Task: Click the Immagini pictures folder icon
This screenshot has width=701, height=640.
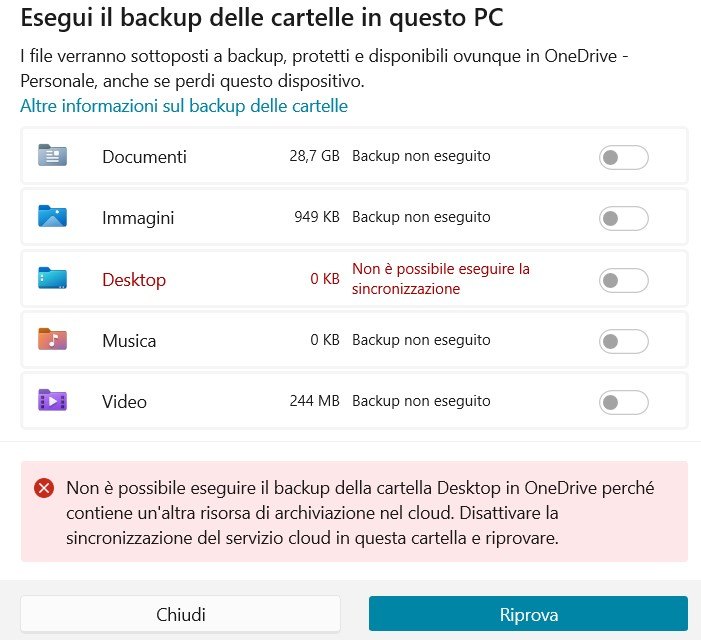Action: pos(52,216)
